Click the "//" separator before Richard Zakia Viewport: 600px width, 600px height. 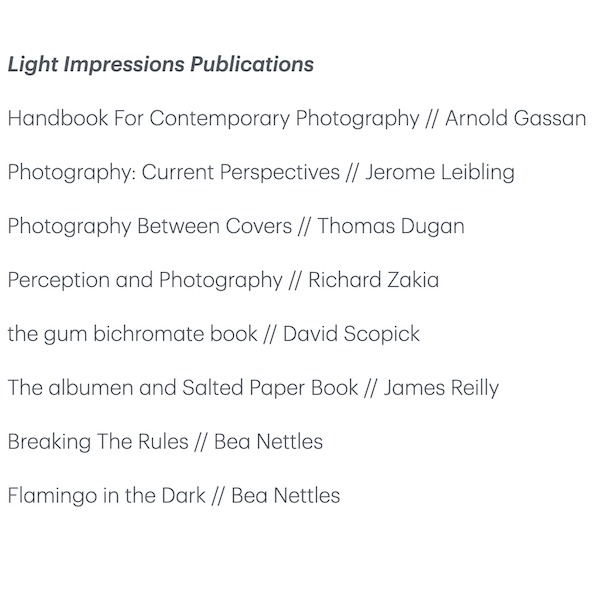[x=295, y=280]
